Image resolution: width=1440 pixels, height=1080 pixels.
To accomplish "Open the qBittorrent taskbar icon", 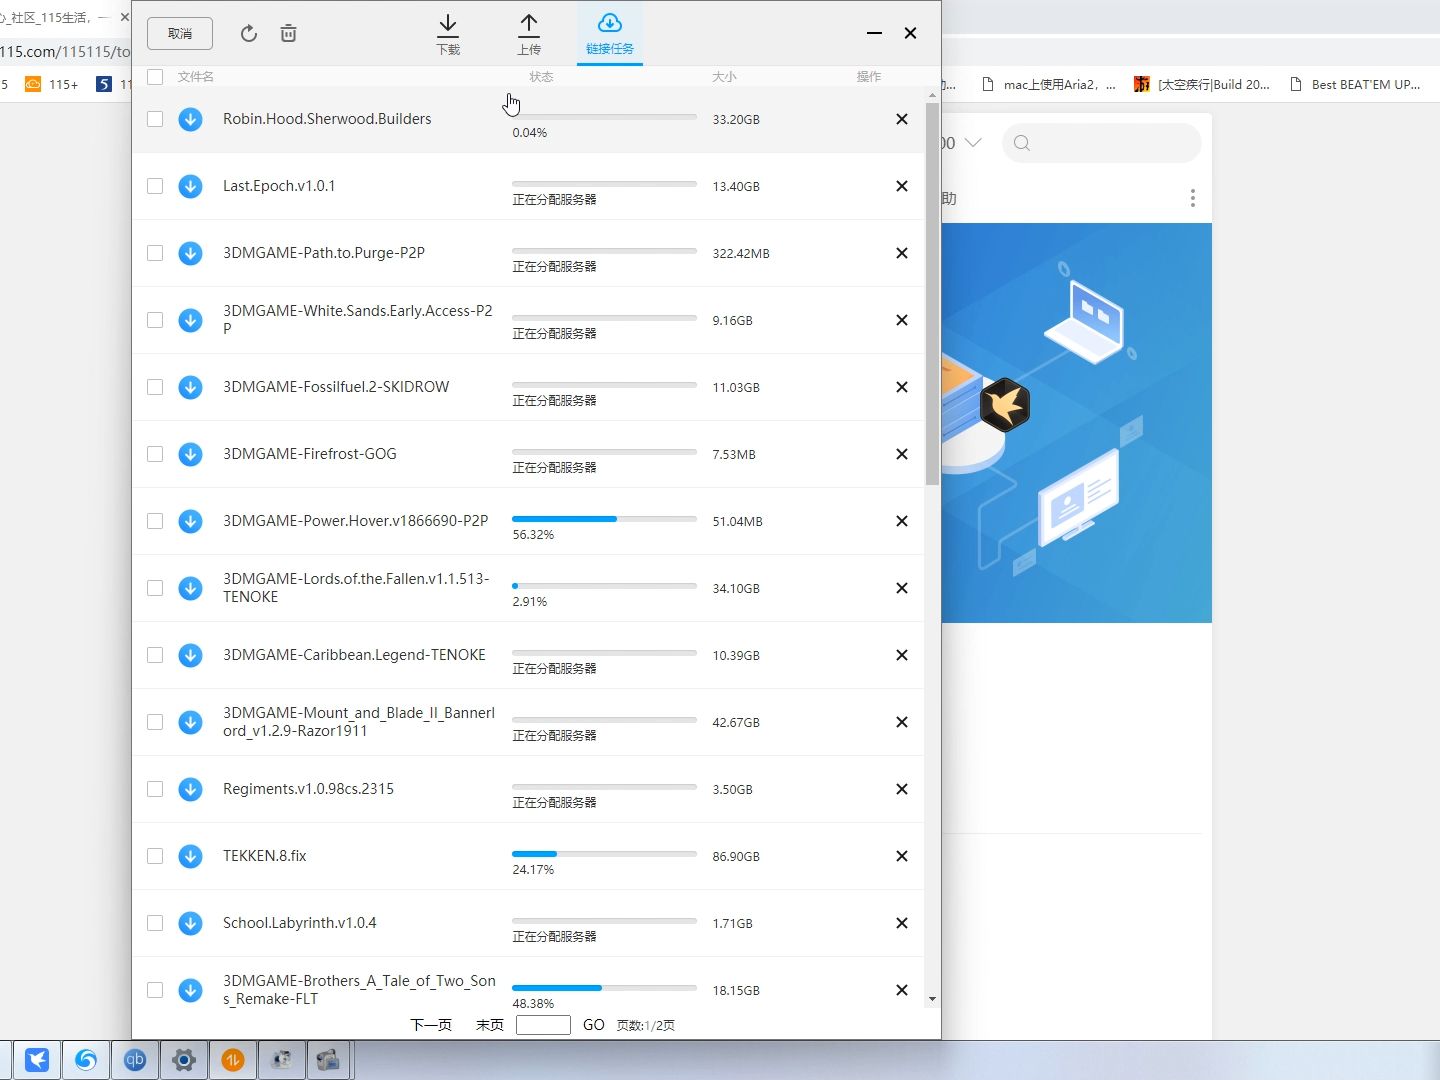I will pos(135,1059).
